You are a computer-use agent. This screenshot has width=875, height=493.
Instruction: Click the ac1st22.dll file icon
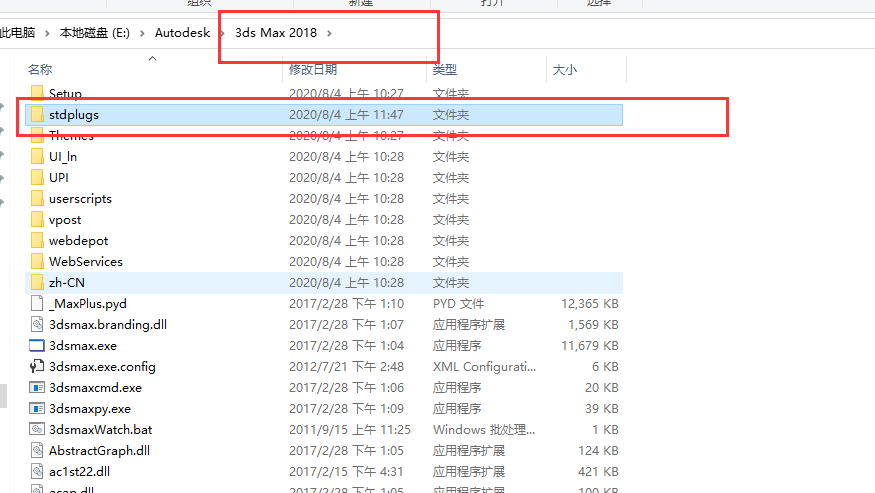[37, 471]
